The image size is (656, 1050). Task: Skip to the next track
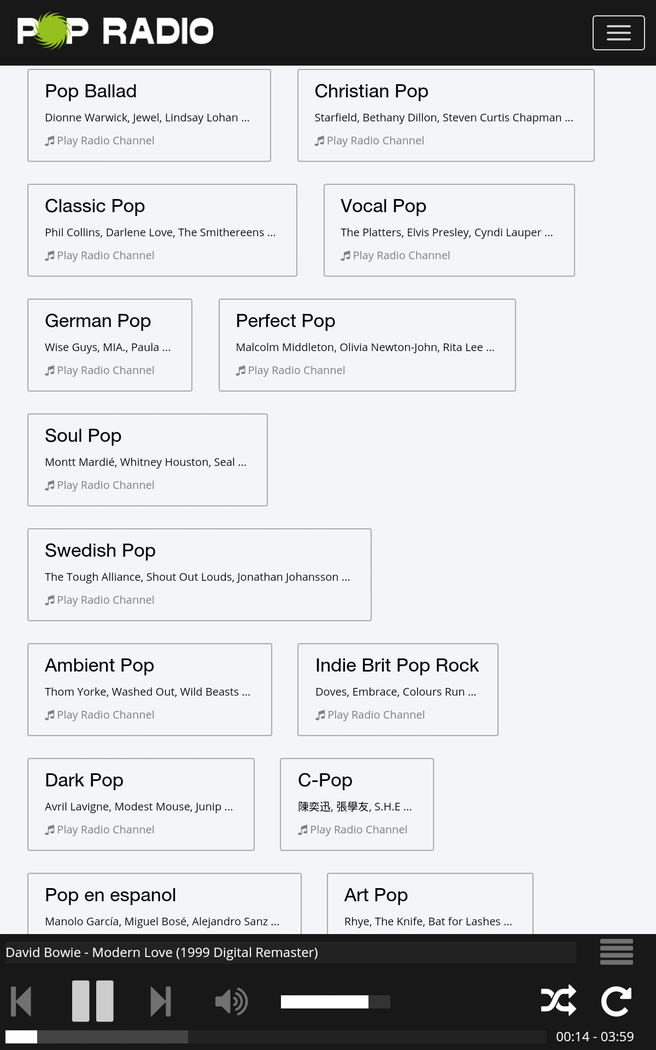click(x=160, y=1001)
